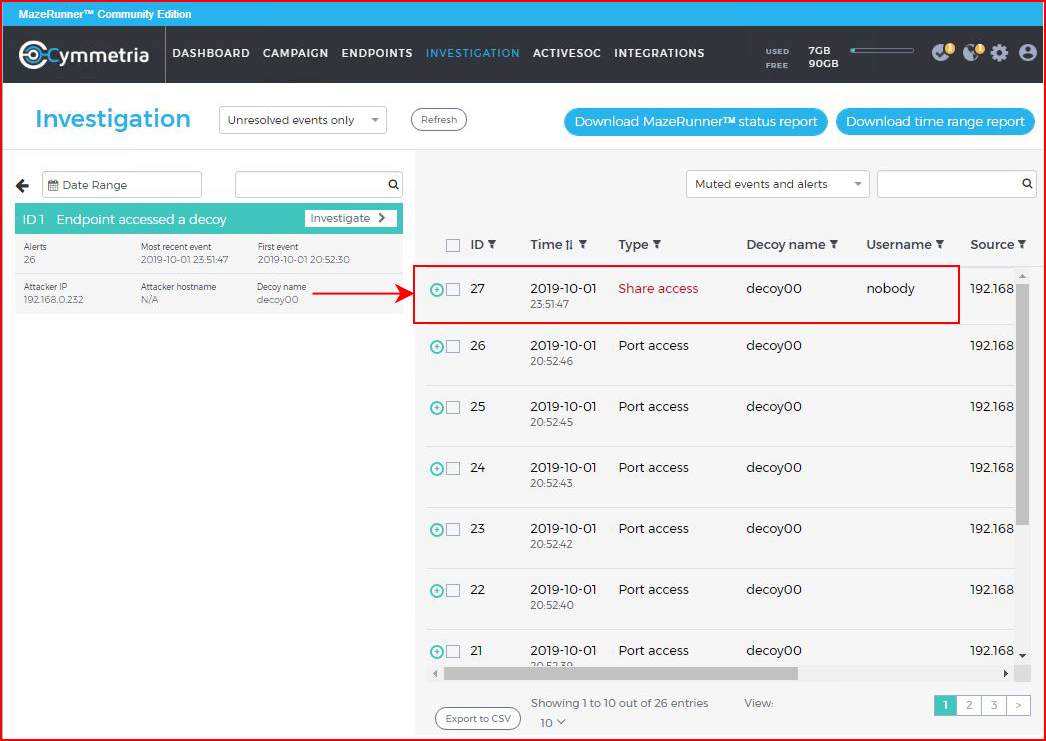Toggle the select-all checkbox in table header

453,245
